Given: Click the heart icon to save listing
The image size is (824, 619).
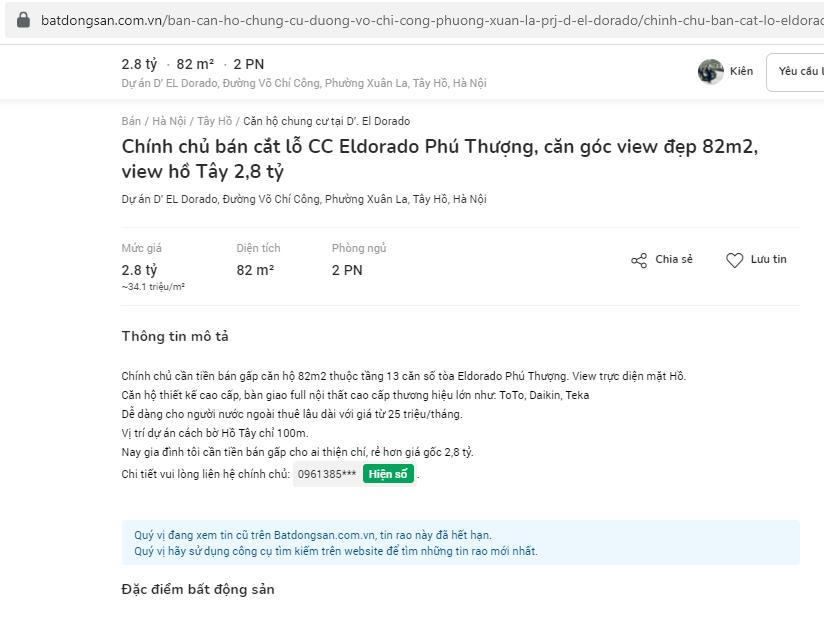Looking at the screenshot, I should (x=734, y=260).
